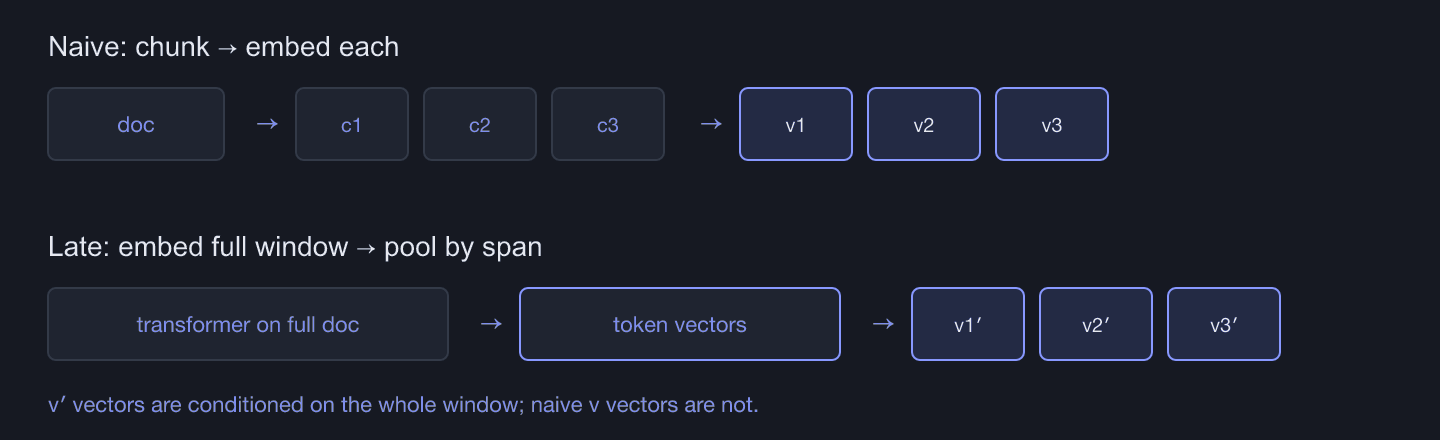Image resolution: width=1440 pixels, height=440 pixels.
Task: Click the doc box
Action: point(136,124)
